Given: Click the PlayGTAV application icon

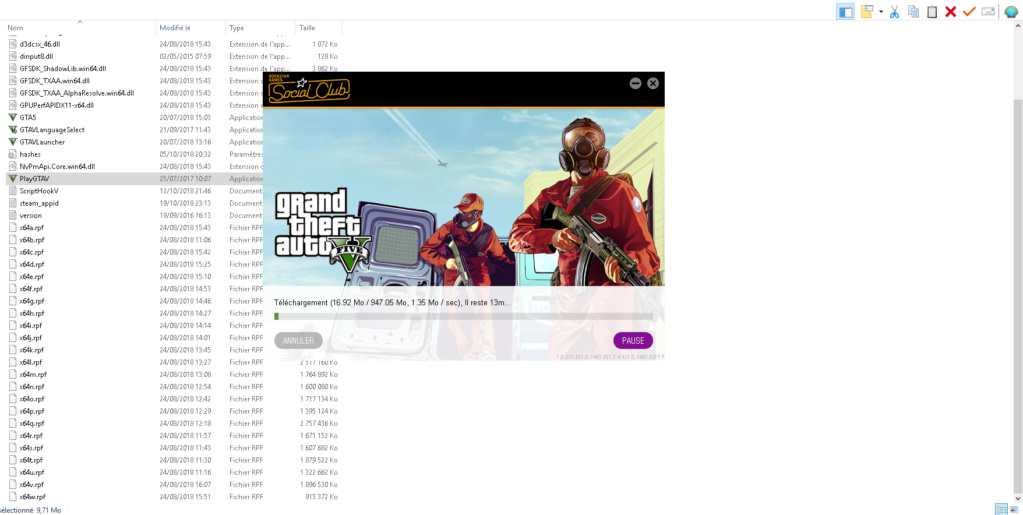Looking at the screenshot, I should [x=12, y=179].
